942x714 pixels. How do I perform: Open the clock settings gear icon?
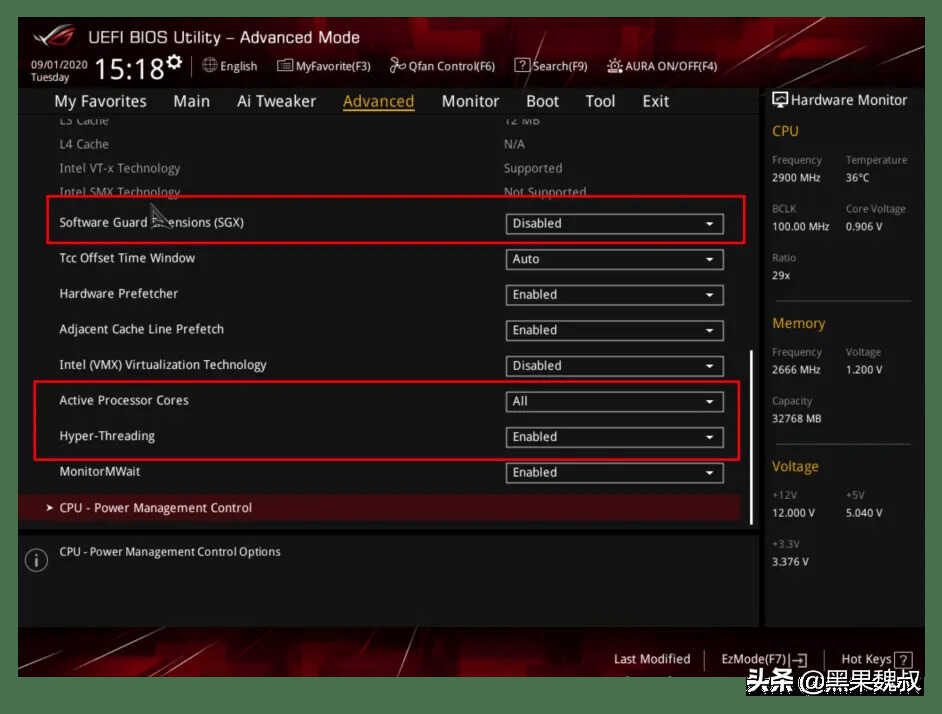174,62
